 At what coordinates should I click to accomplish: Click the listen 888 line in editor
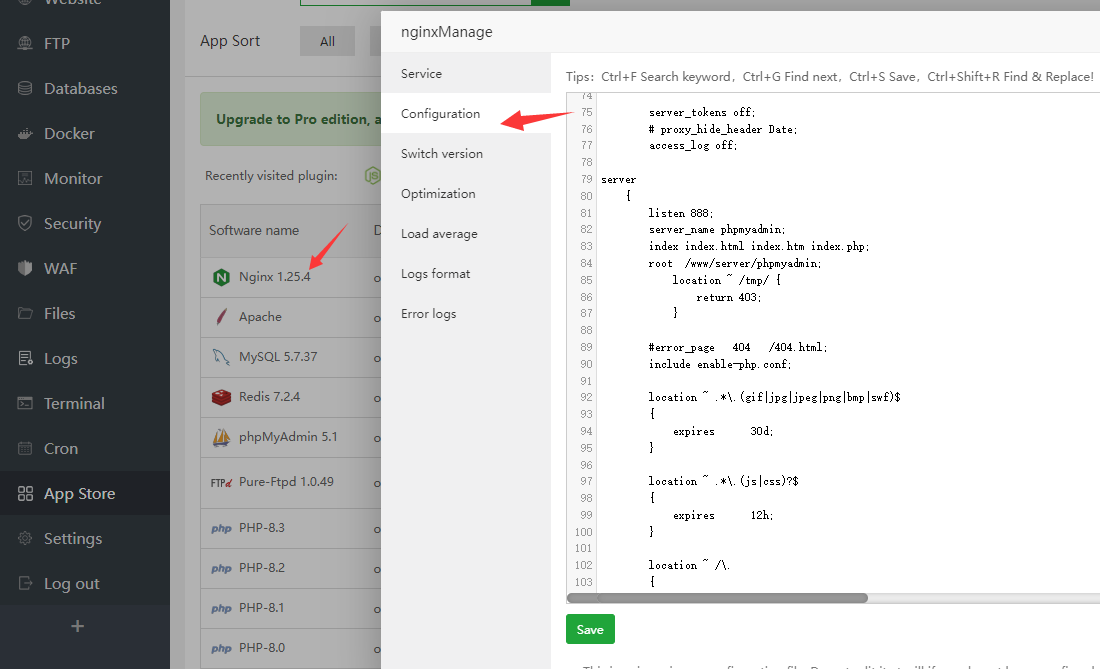click(x=680, y=213)
